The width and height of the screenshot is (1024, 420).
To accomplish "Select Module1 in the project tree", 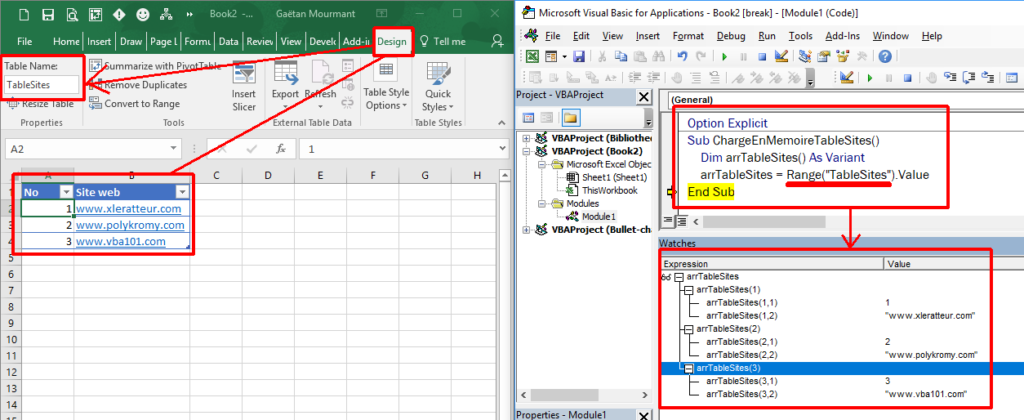I will 599,215.
